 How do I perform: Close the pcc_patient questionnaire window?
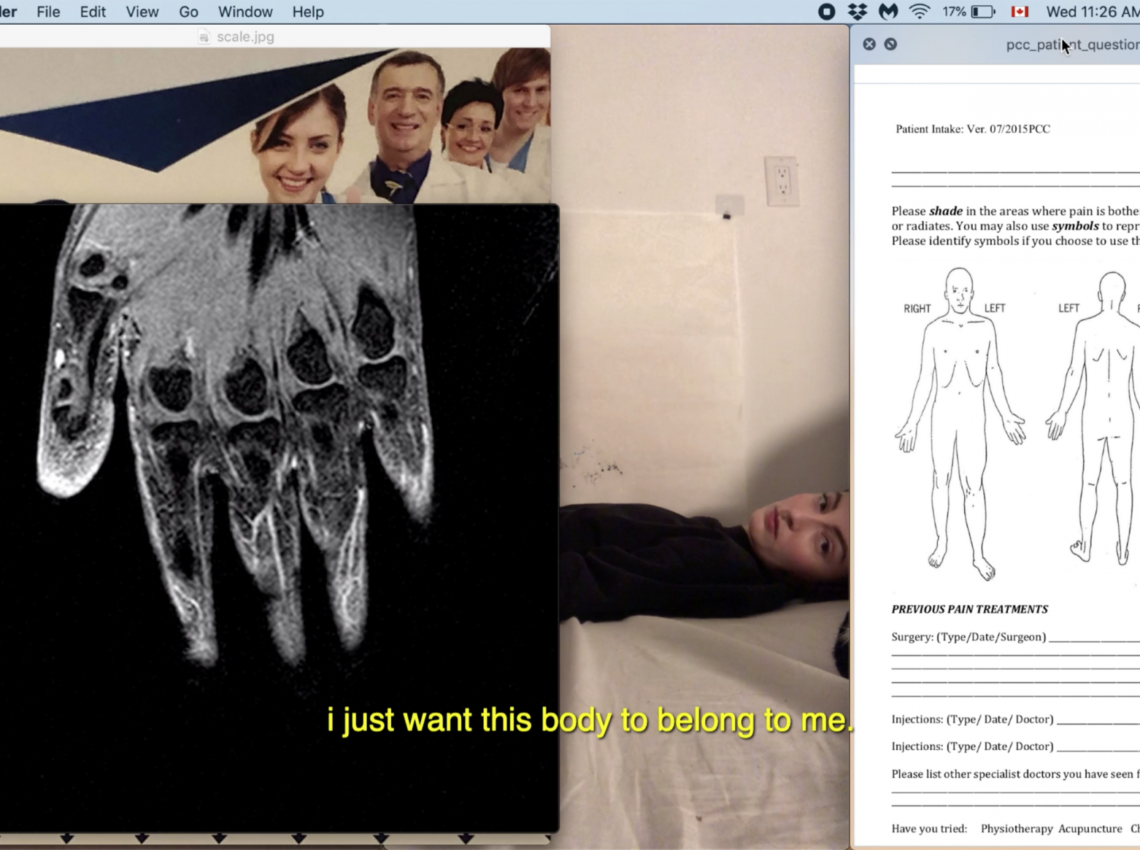click(869, 44)
